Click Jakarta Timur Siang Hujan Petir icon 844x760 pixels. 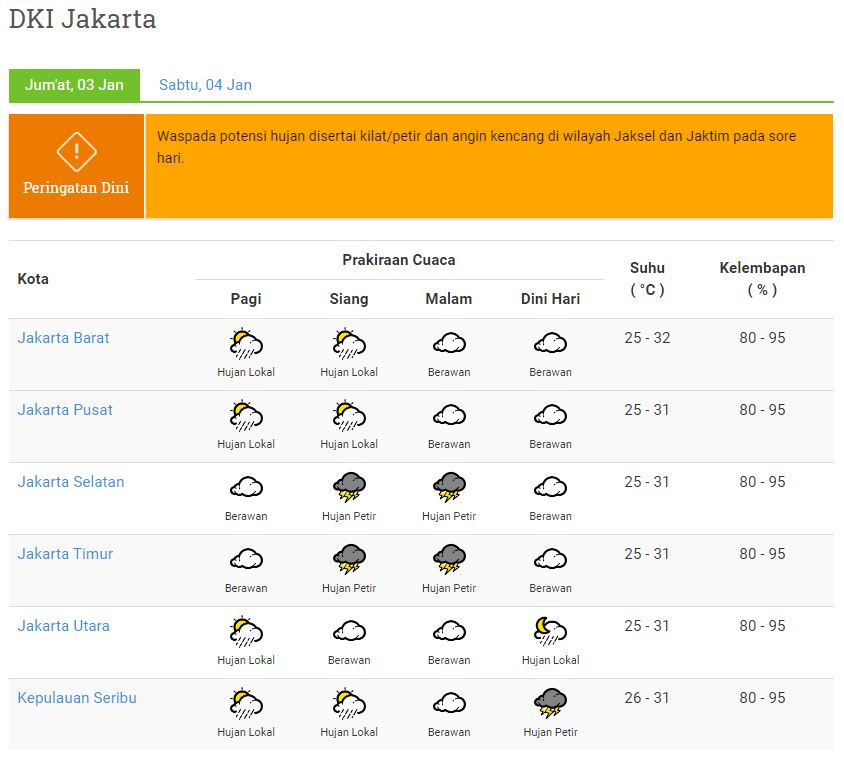point(349,559)
